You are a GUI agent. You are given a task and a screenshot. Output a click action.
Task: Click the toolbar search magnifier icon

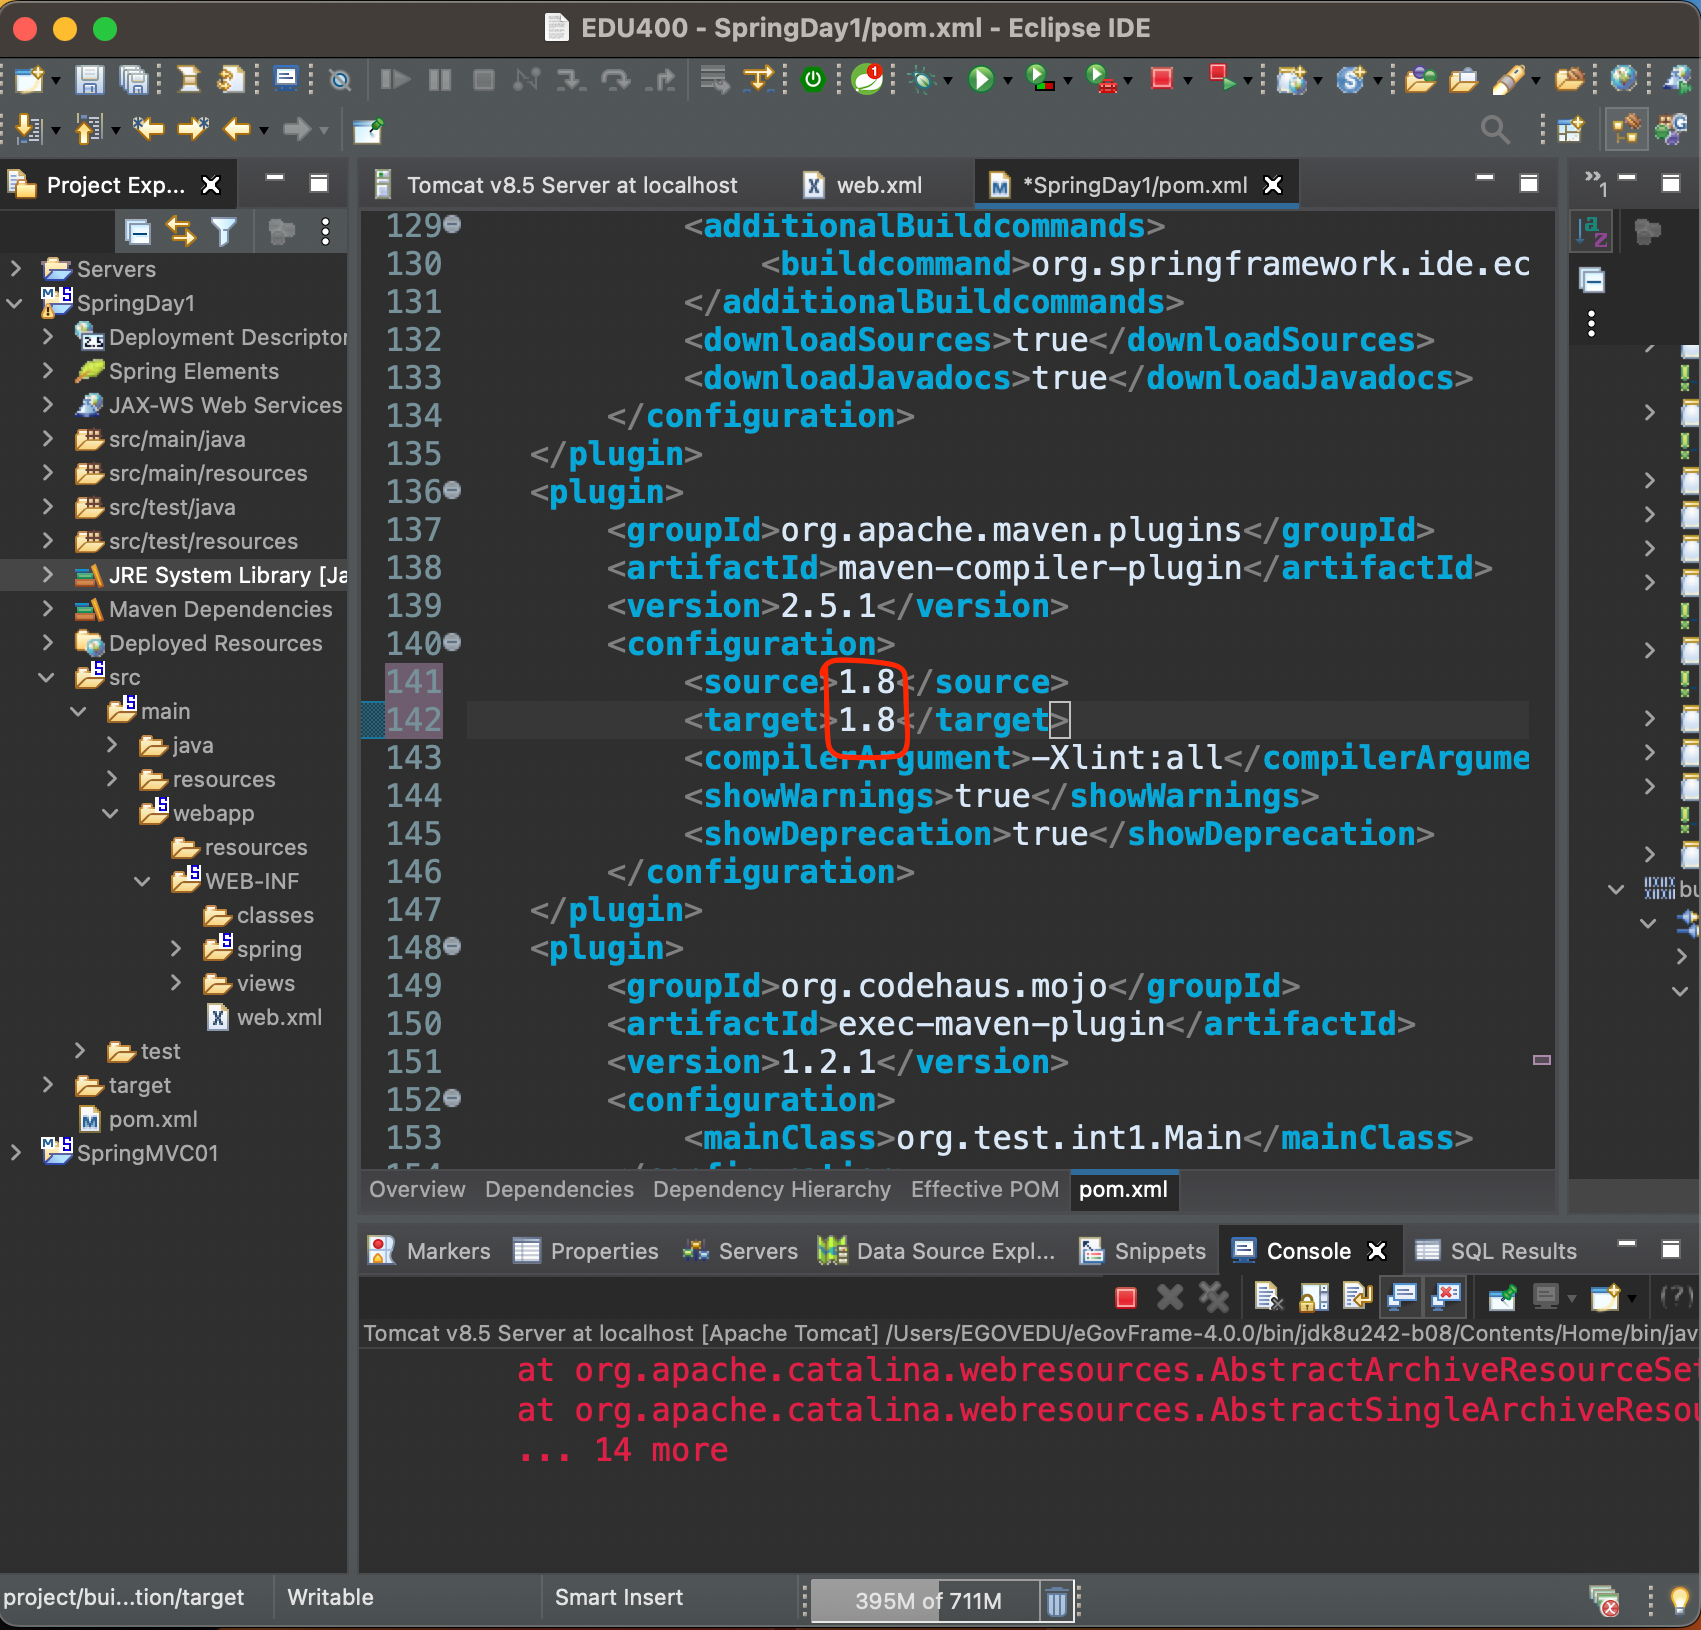coord(1495,129)
